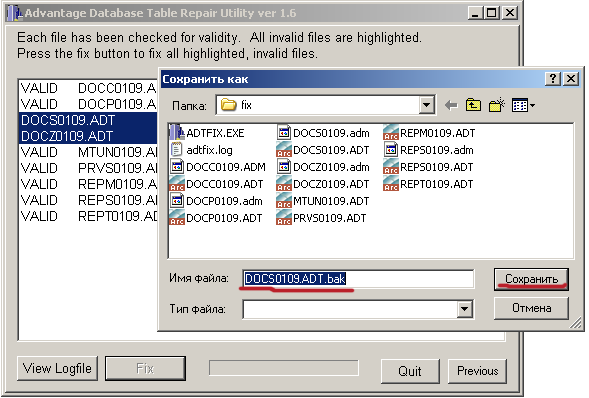589x398 pixels.
Task: Minimize the Table Repair Utility window
Action: tap(475, 13)
